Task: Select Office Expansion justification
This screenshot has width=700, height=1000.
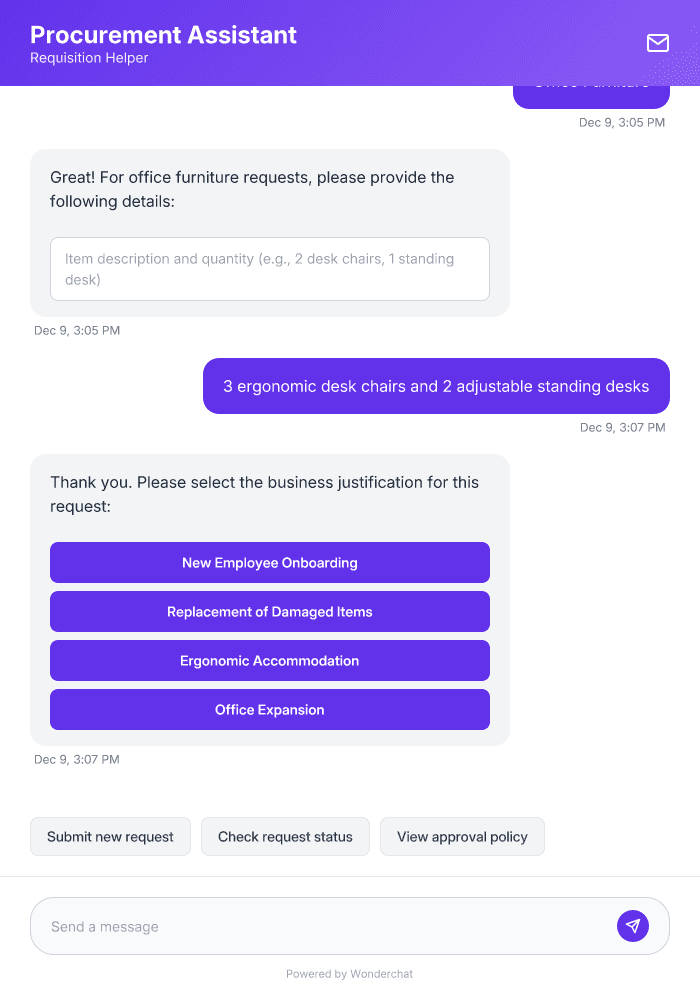Action: (269, 709)
